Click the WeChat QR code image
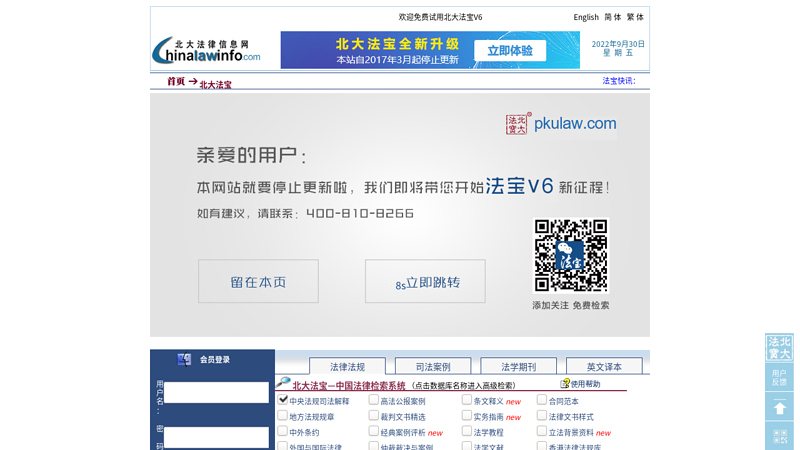The image size is (800, 450). (x=571, y=256)
